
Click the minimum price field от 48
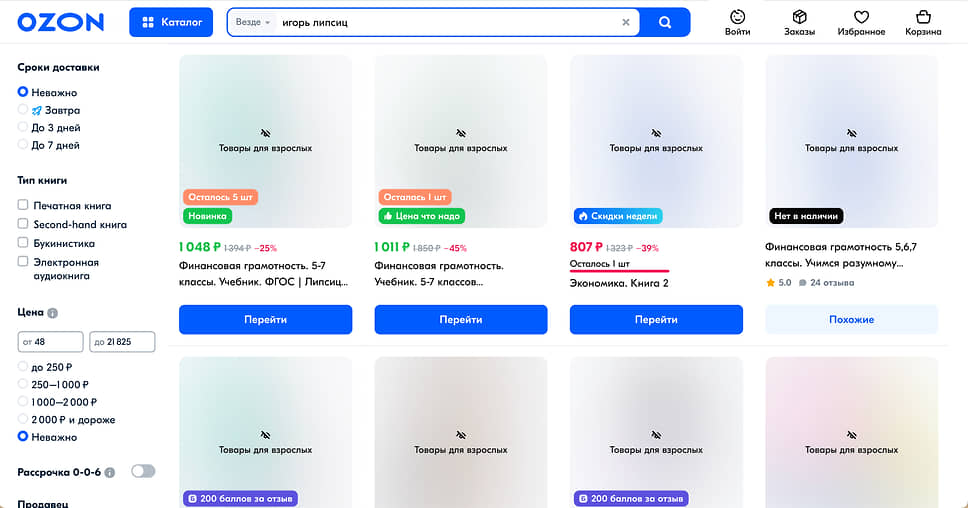click(x=51, y=341)
